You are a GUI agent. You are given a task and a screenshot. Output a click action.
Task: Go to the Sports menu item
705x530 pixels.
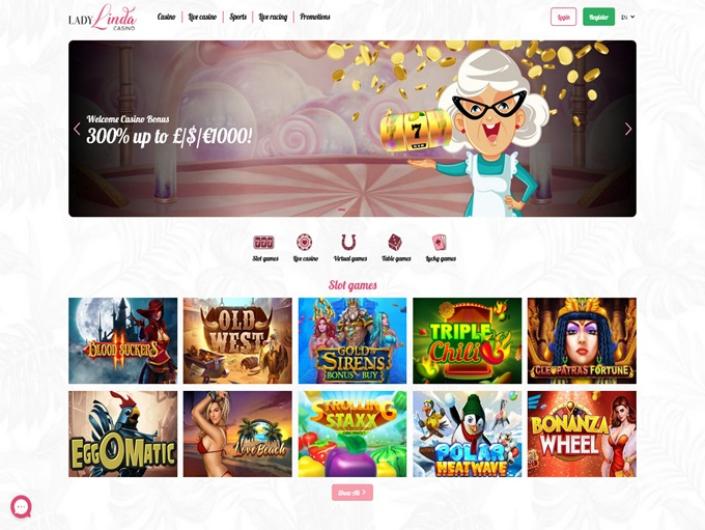tap(238, 17)
